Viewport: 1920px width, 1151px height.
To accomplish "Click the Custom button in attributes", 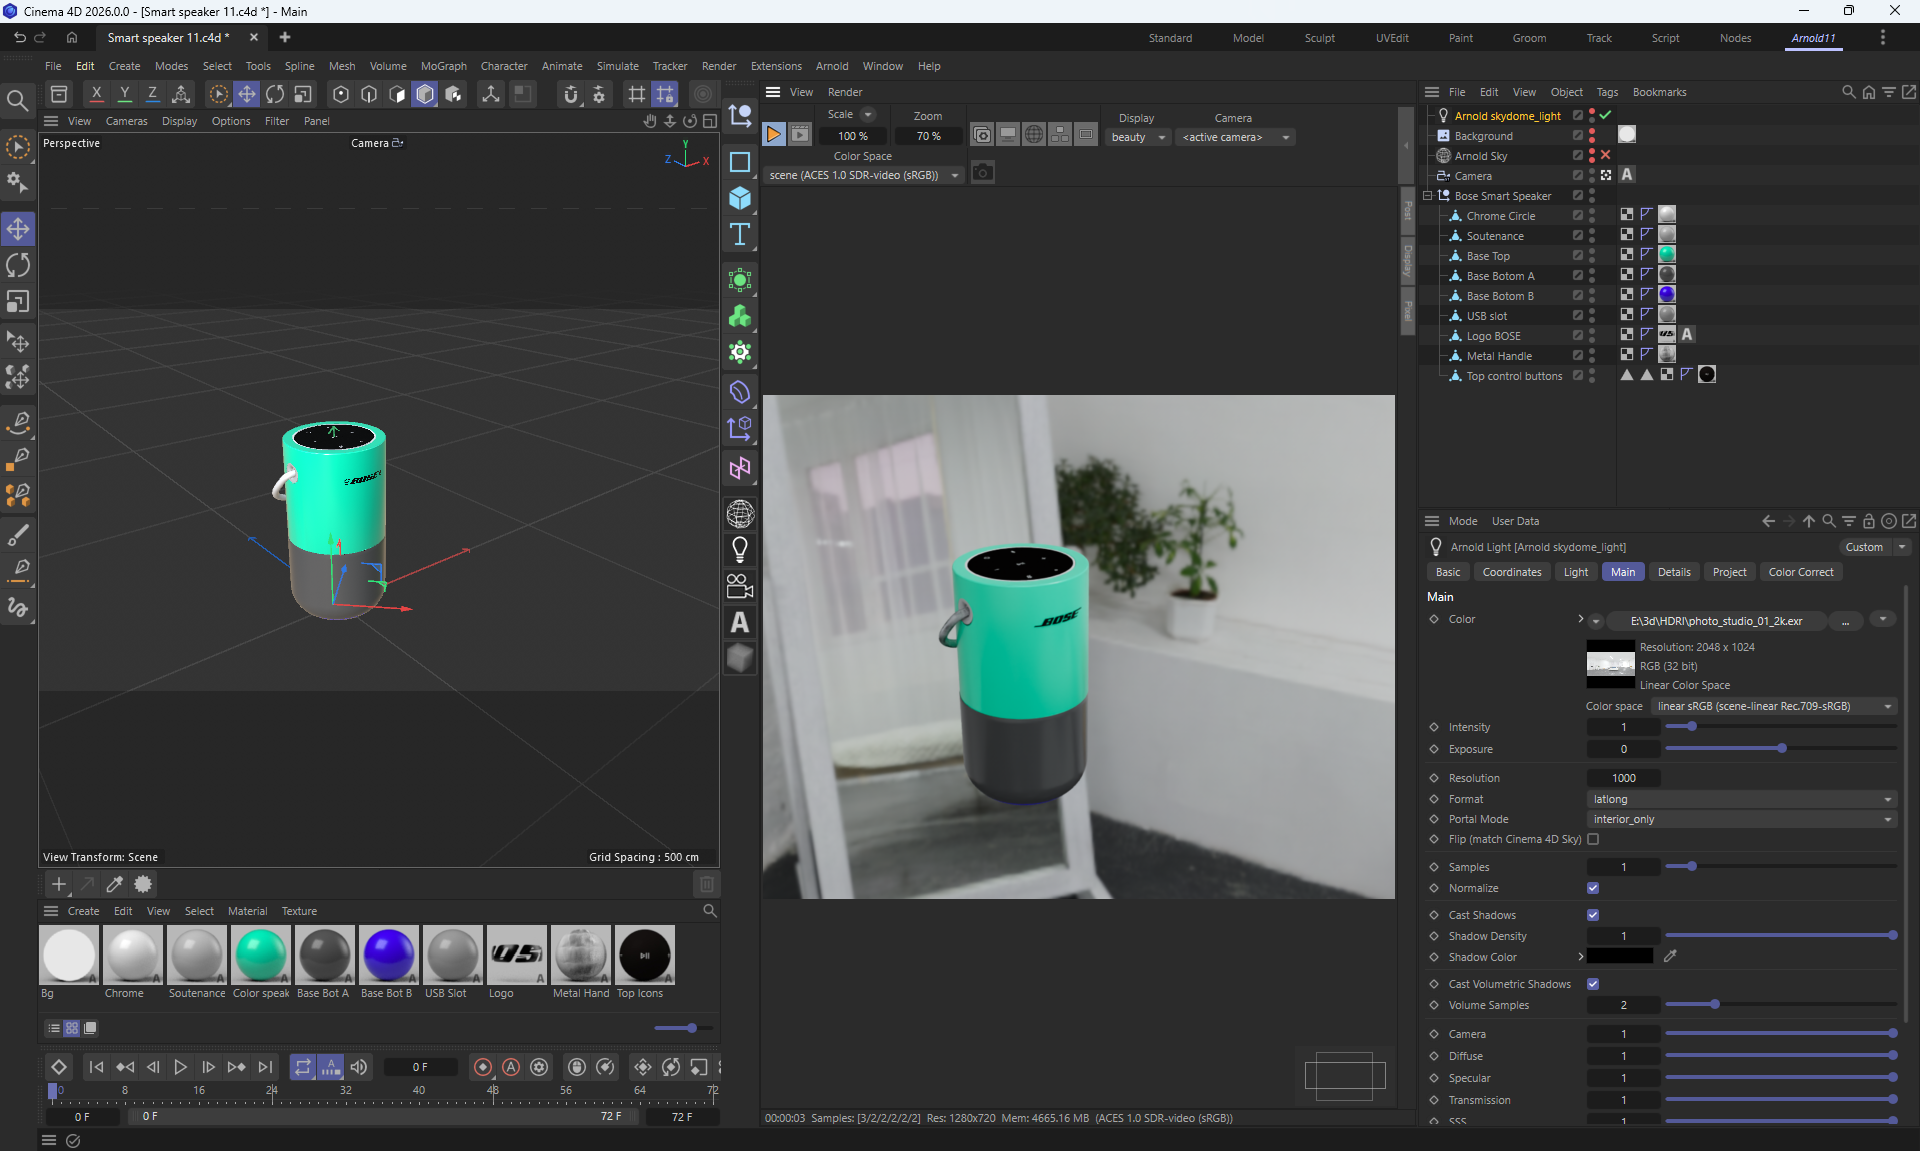I will (1864, 547).
